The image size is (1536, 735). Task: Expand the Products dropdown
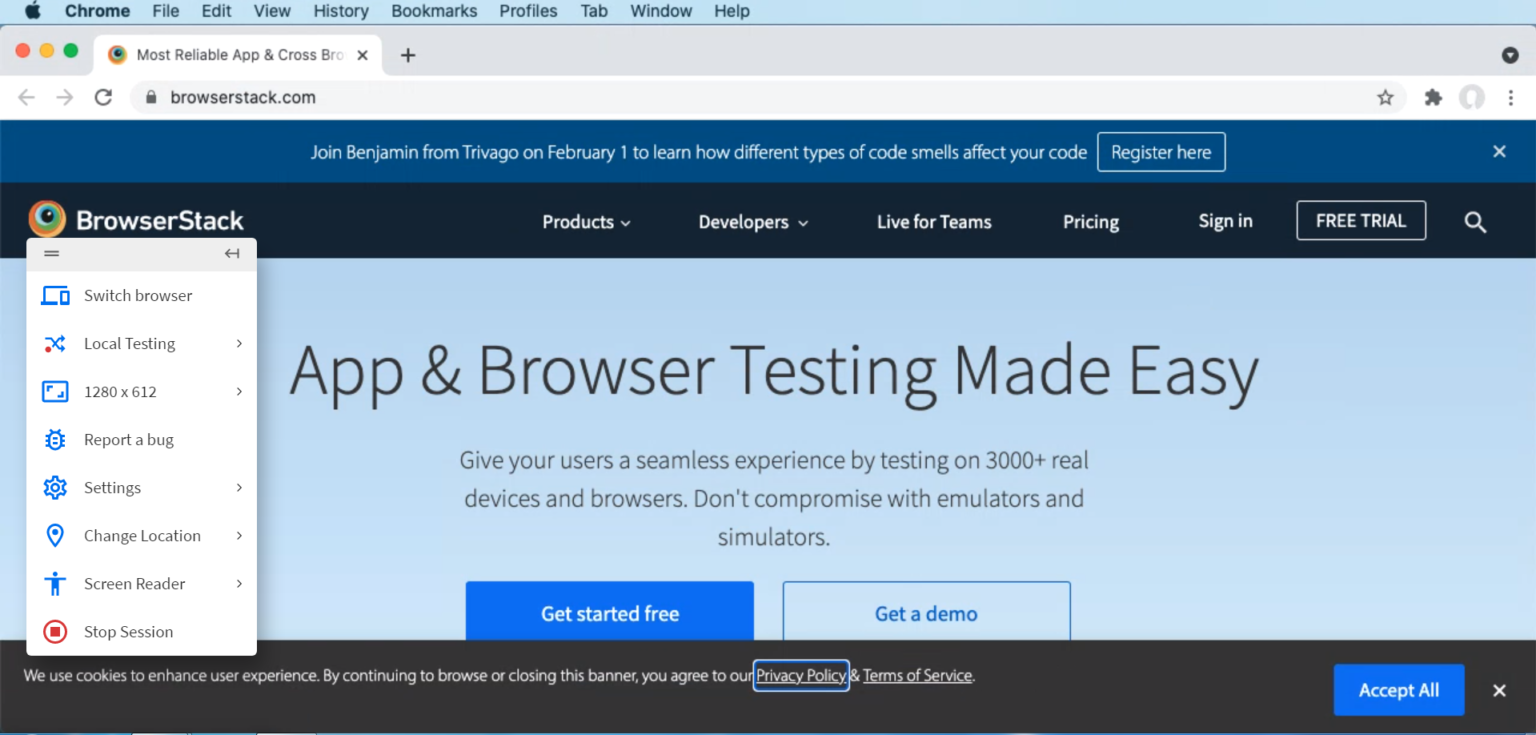[x=586, y=221]
